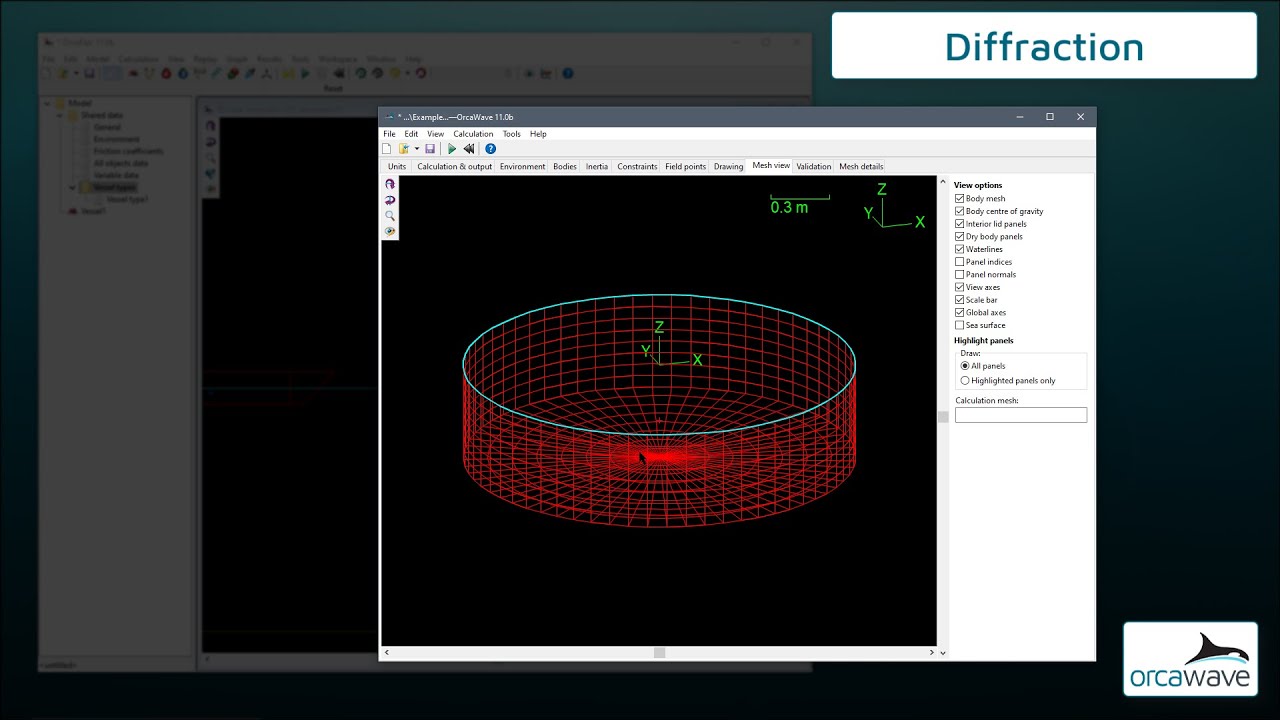Viewport: 1280px width, 720px height.
Task: Enable the Sea surface checkbox
Action: pyautogui.click(x=960, y=325)
